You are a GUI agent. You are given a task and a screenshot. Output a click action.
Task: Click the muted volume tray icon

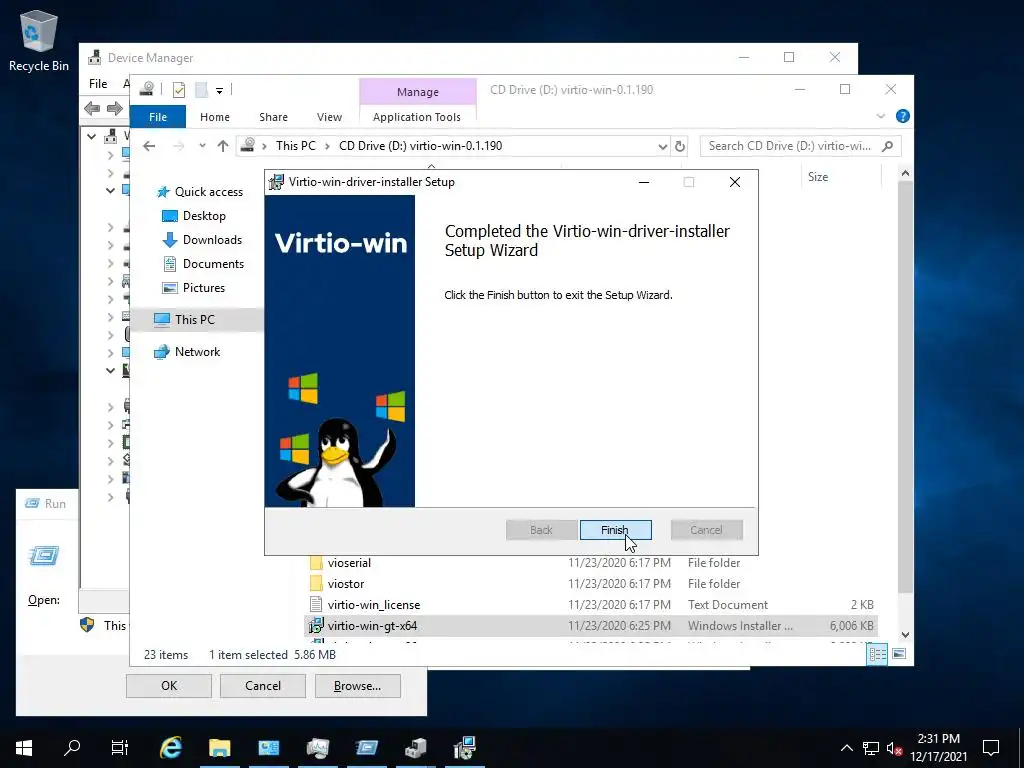(894, 748)
